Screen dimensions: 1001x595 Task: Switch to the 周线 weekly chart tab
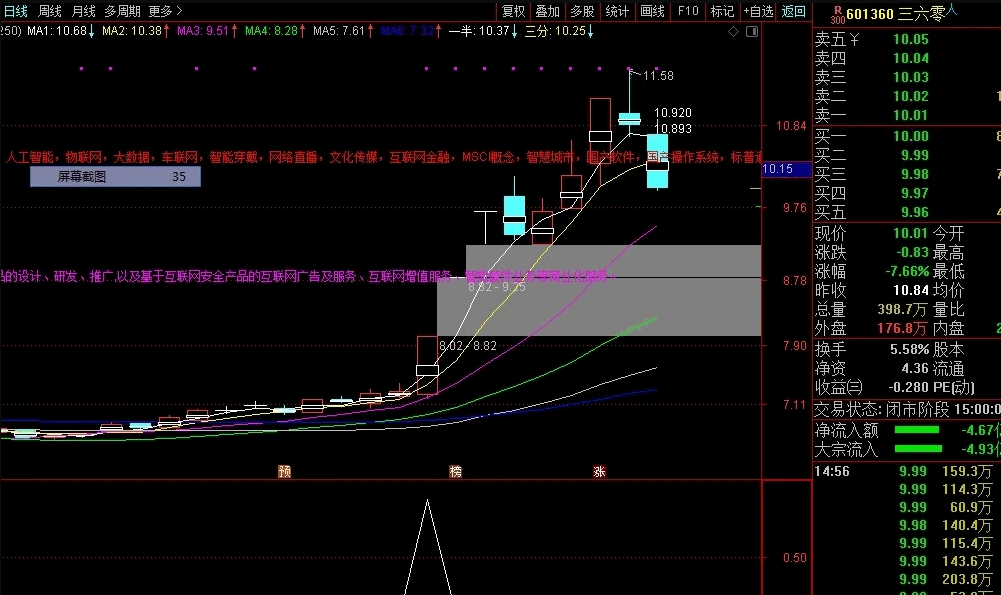tap(50, 11)
